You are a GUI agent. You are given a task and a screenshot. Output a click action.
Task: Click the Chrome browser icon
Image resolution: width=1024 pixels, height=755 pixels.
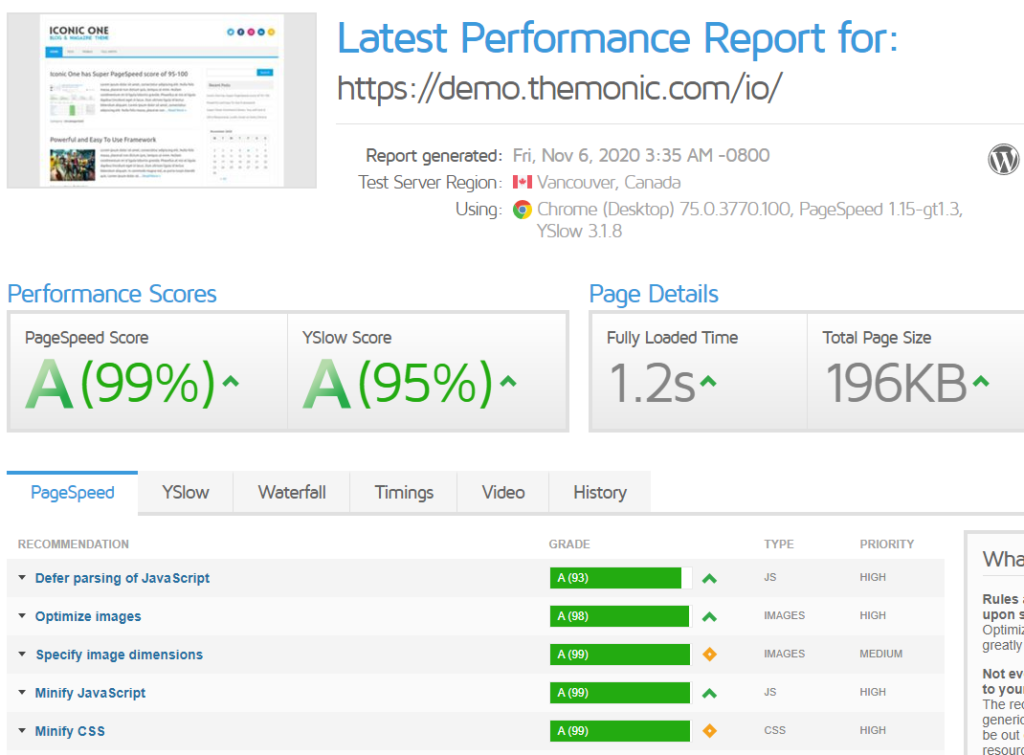pyautogui.click(x=522, y=209)
